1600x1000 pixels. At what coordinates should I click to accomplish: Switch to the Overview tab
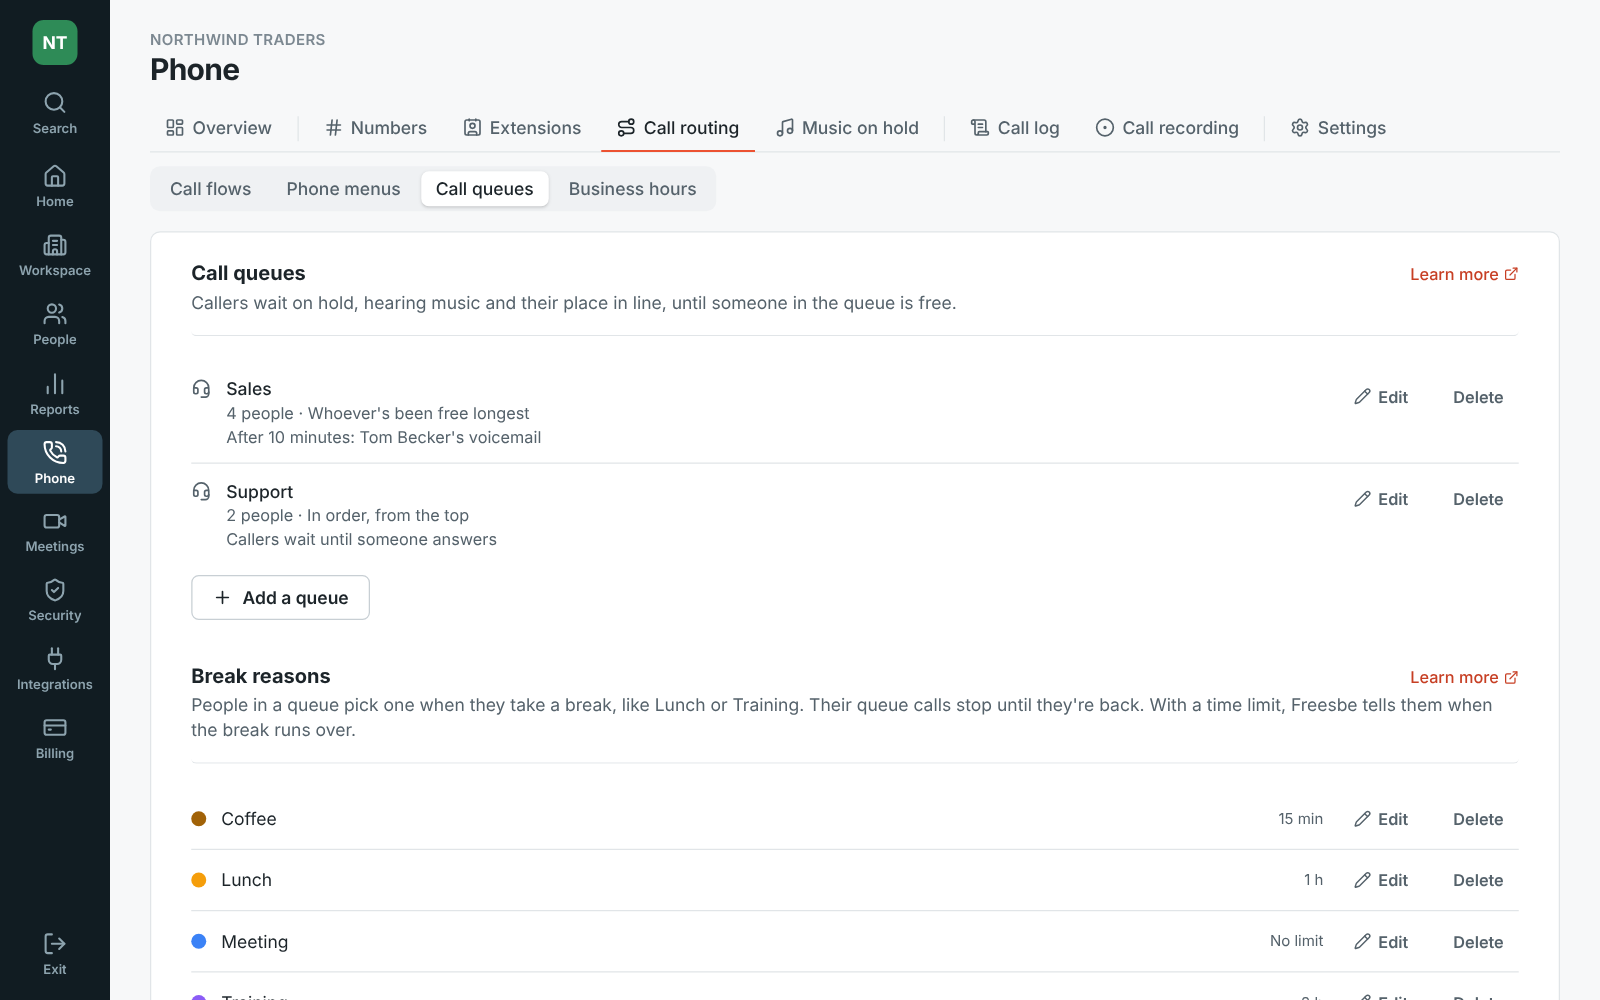click(x=218, y=128)
